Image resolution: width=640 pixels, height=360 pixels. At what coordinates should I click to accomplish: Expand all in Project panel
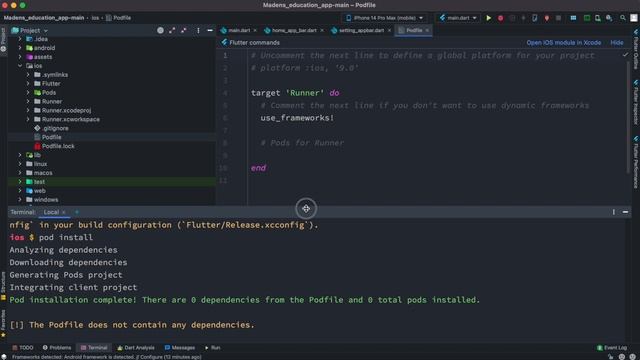click(172, 30)
